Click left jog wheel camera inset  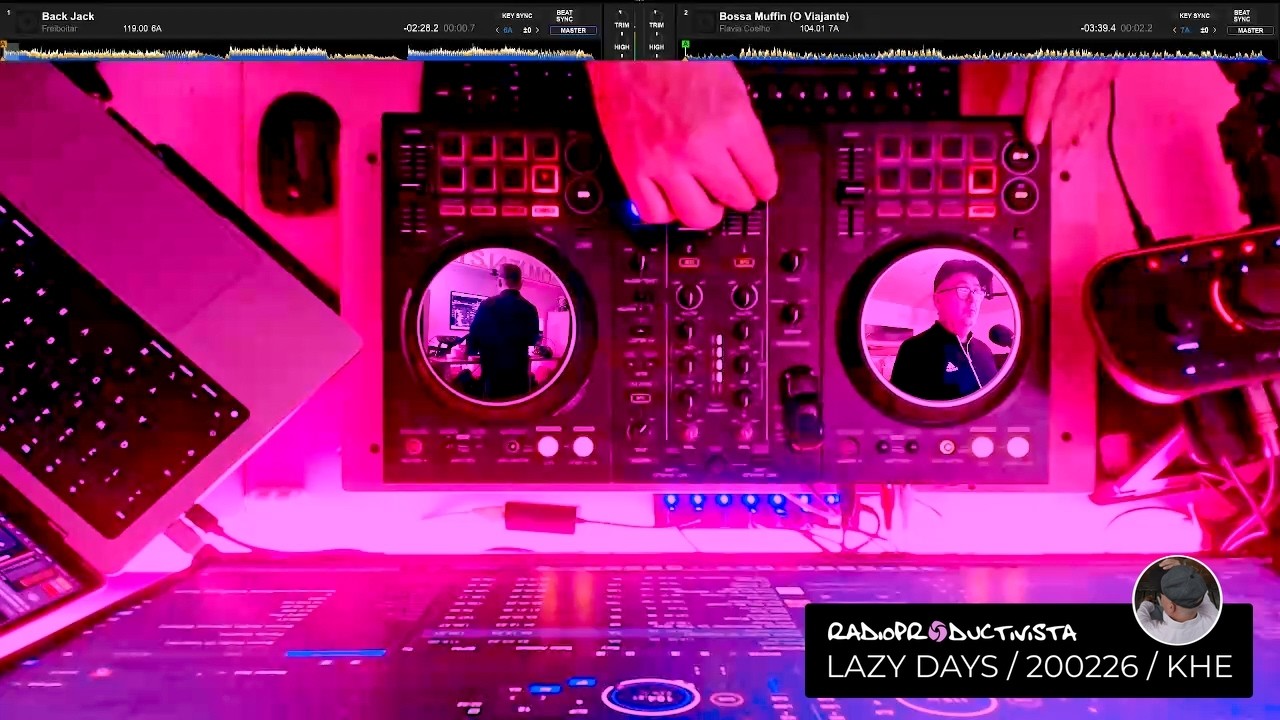coord(496,326)
